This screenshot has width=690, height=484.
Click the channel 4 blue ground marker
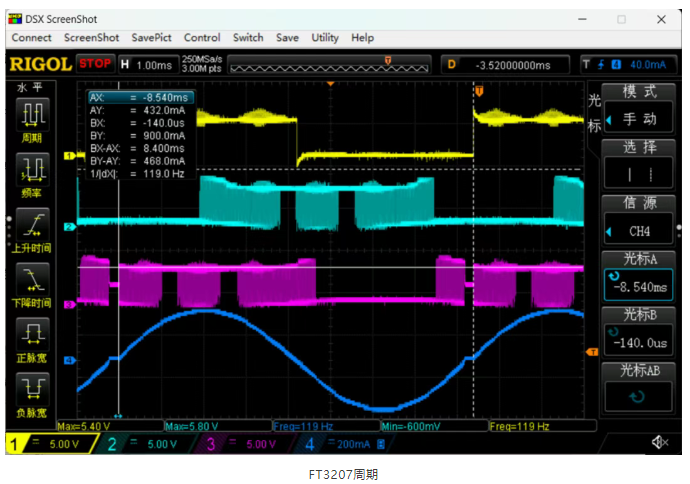pyautogui.click(x=69, y=360)
